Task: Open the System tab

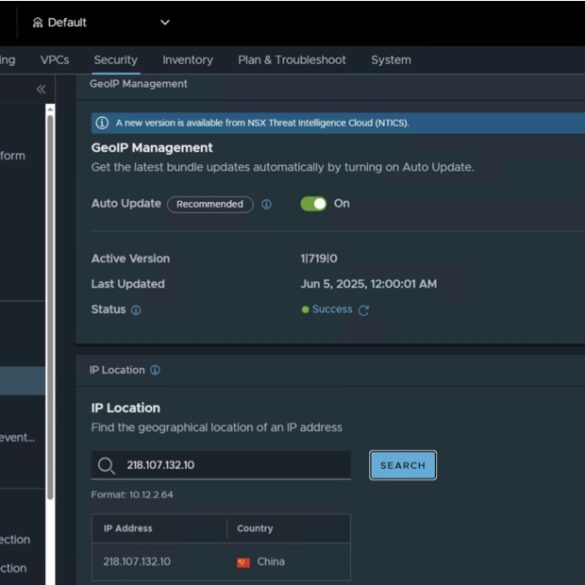Action: pyautogui.click(x=391, y=60)
